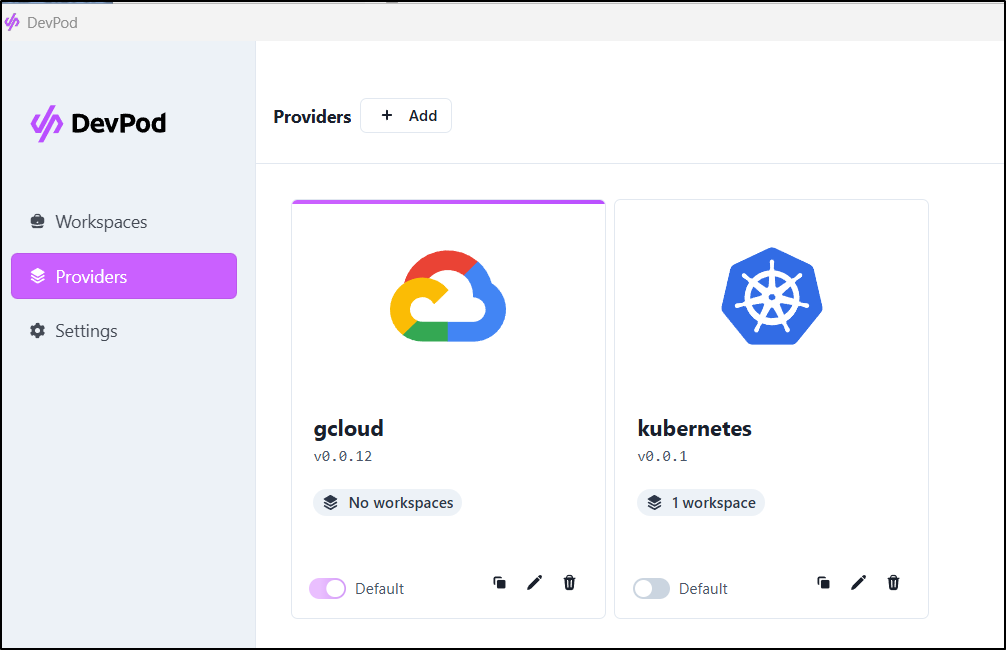Click the Google Cloud logo on gcloud card
This screenshot has width=1006, height=650.
(448, 296)
